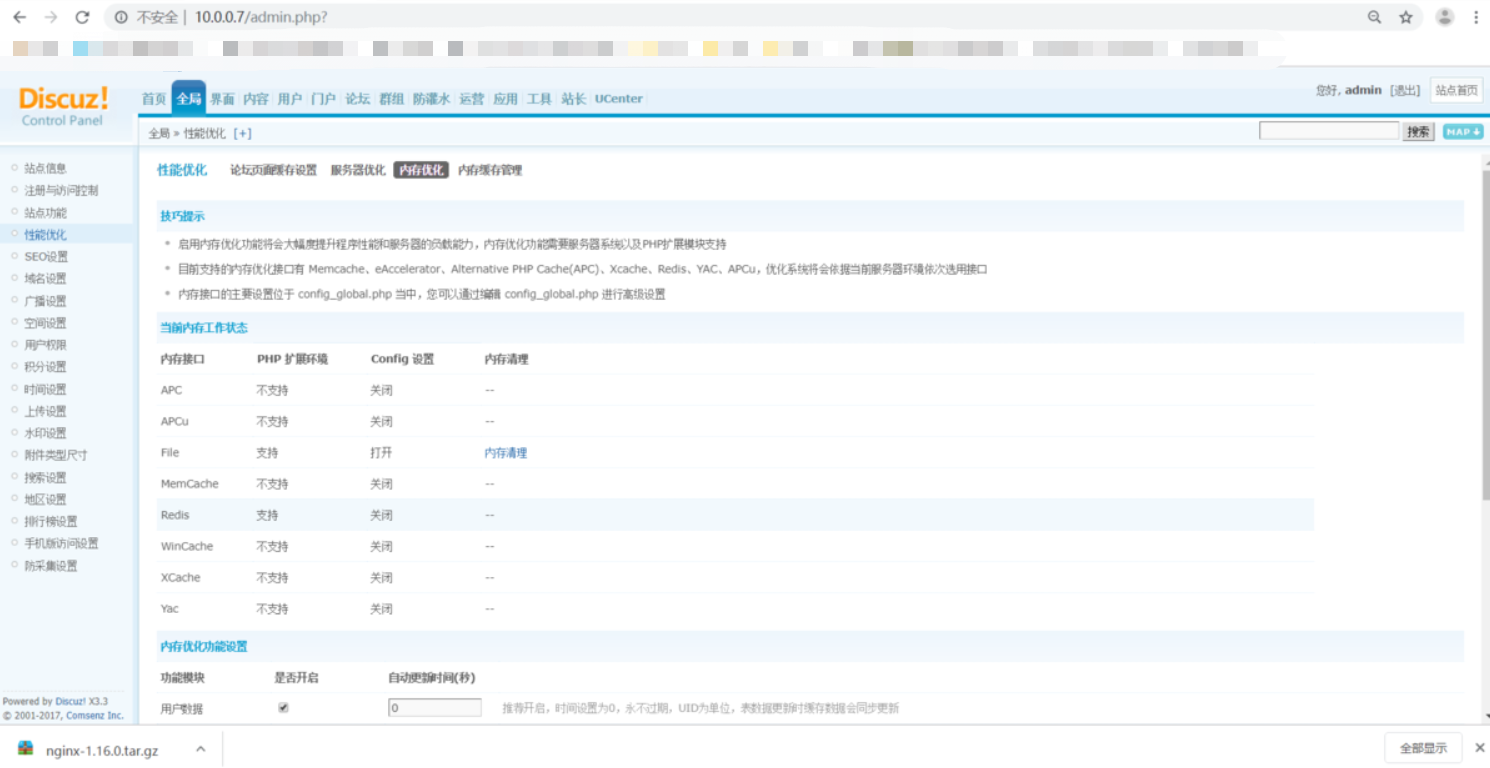
Task: Open SEO设置 in sidebar
Action: pos(46,256)
